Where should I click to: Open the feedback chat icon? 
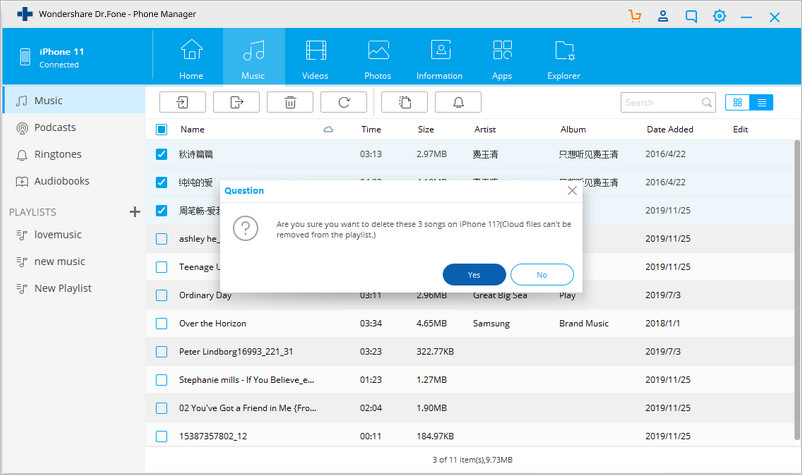coord(691,16)
